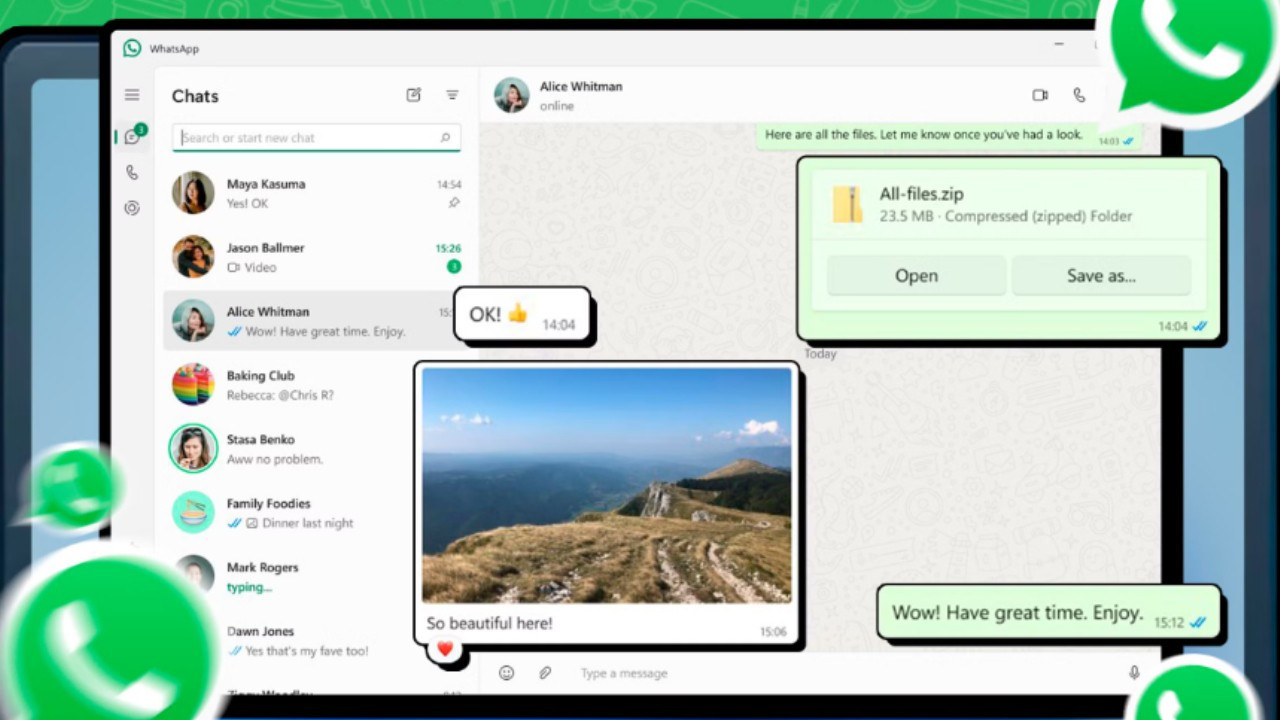Click the Type a message field
The width and height of the screenshot is (1280, 720).
700,672
